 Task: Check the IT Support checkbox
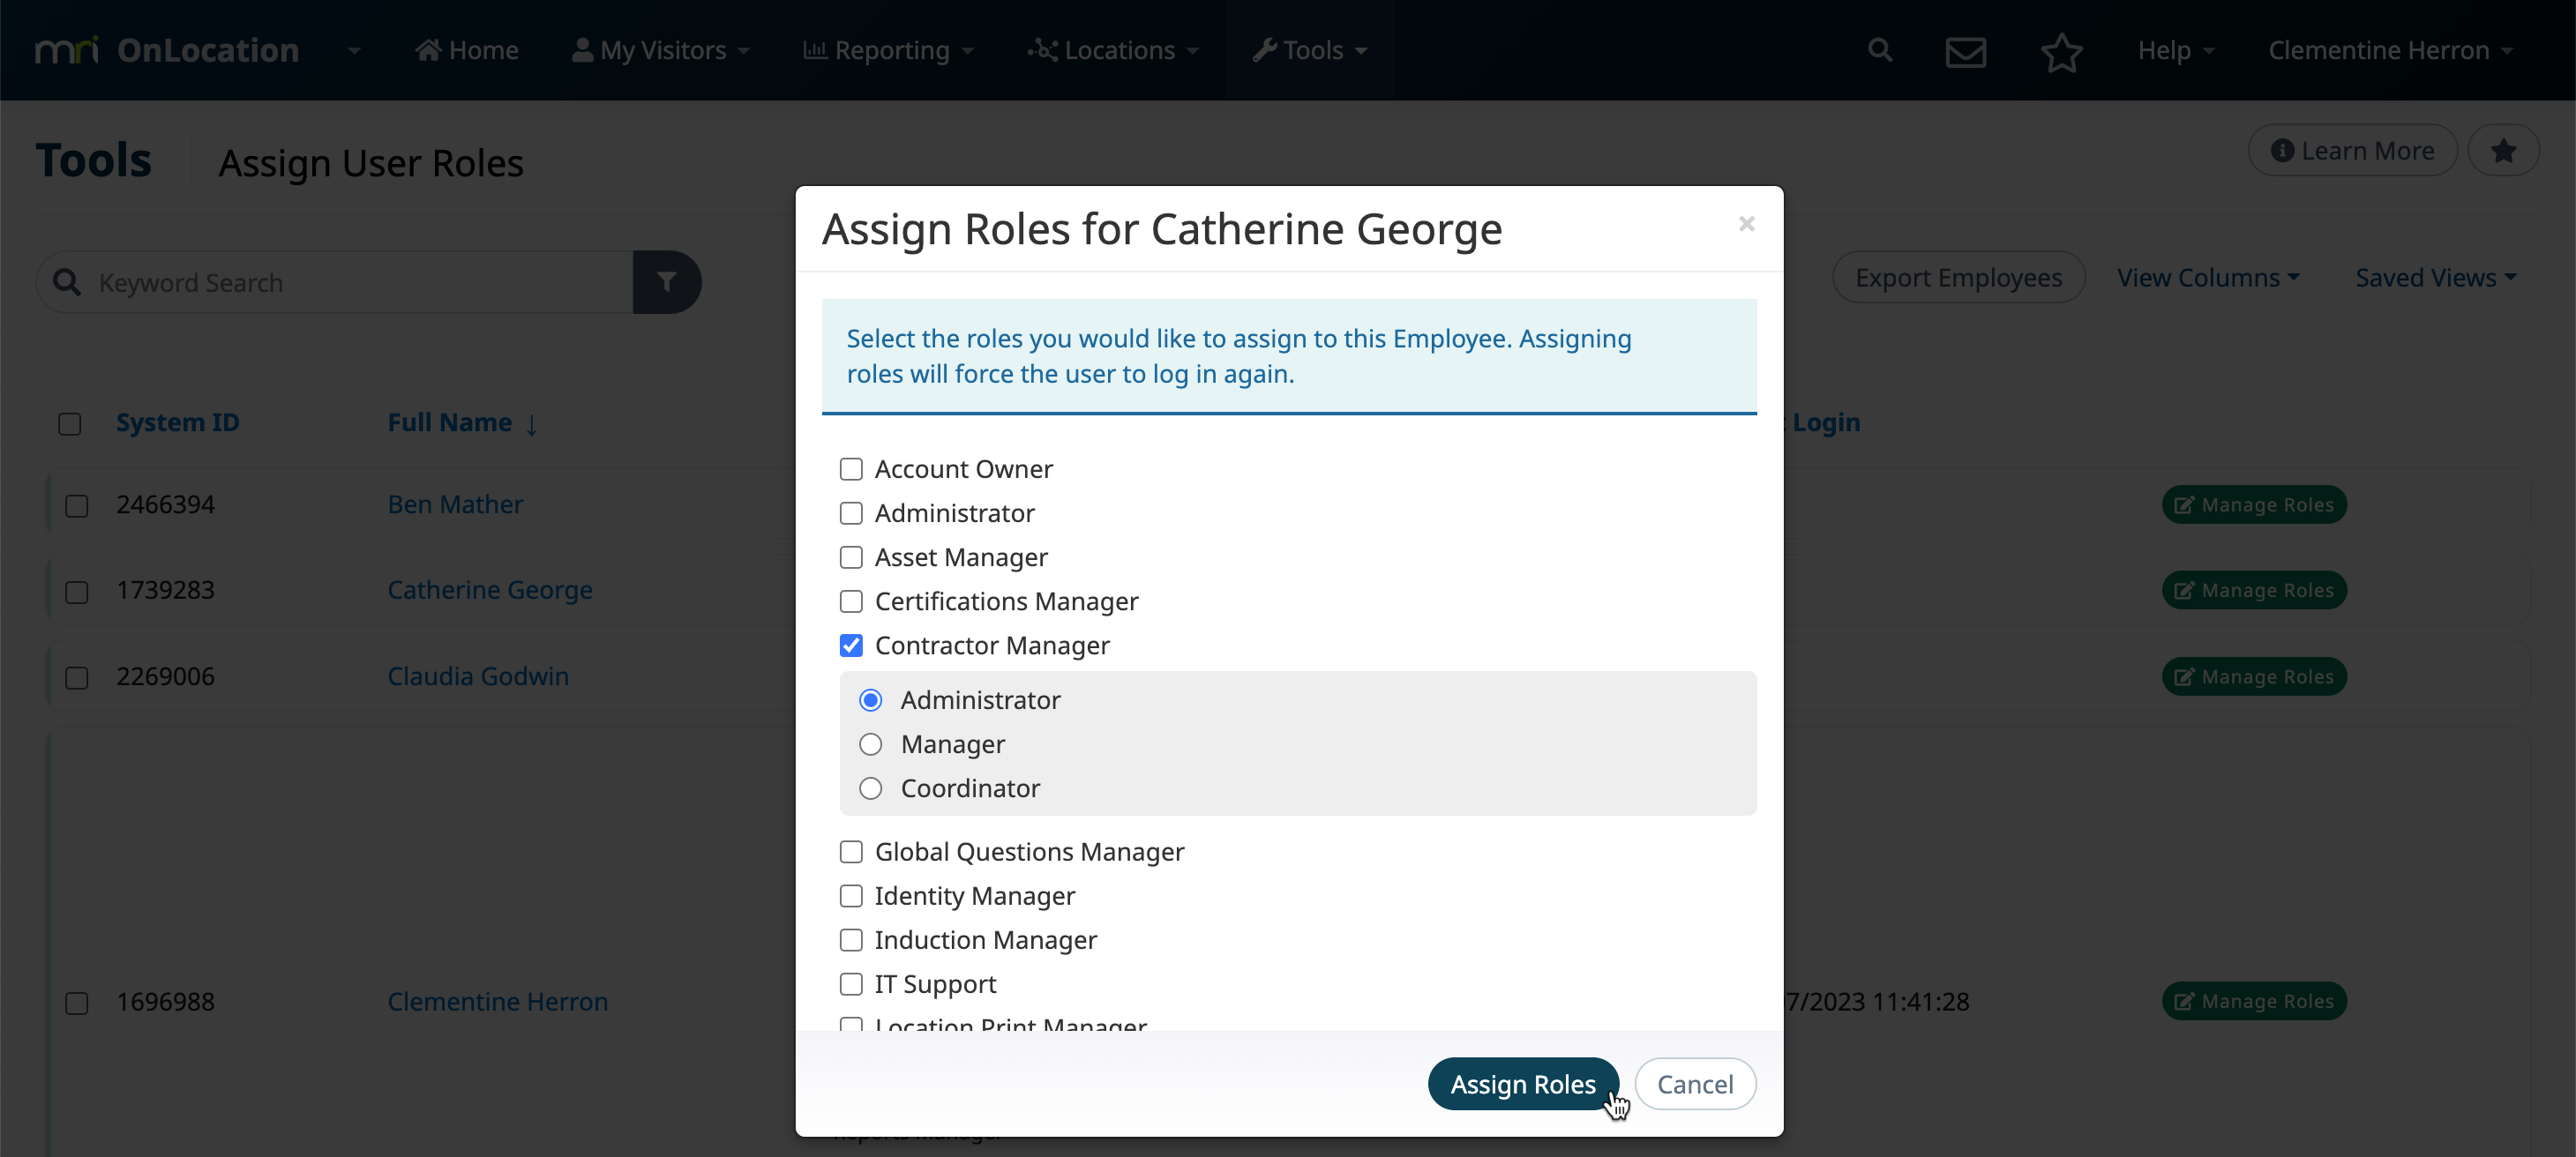(851, 984)
